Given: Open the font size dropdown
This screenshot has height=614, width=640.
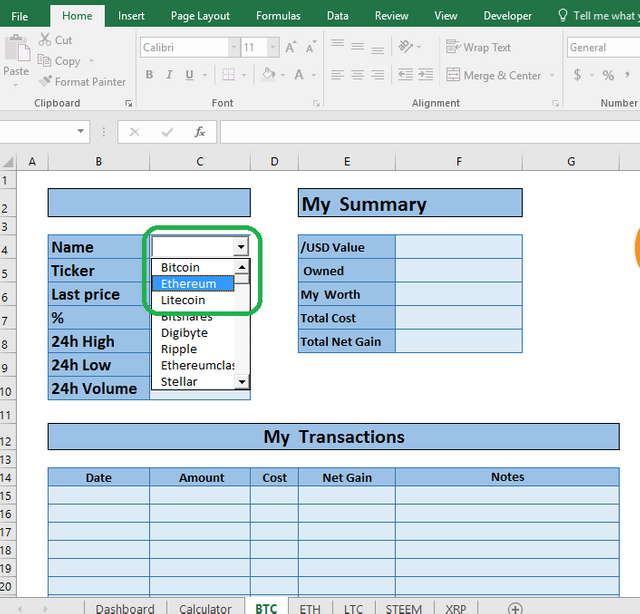Looking at the screenshot, I should [273, 47].
